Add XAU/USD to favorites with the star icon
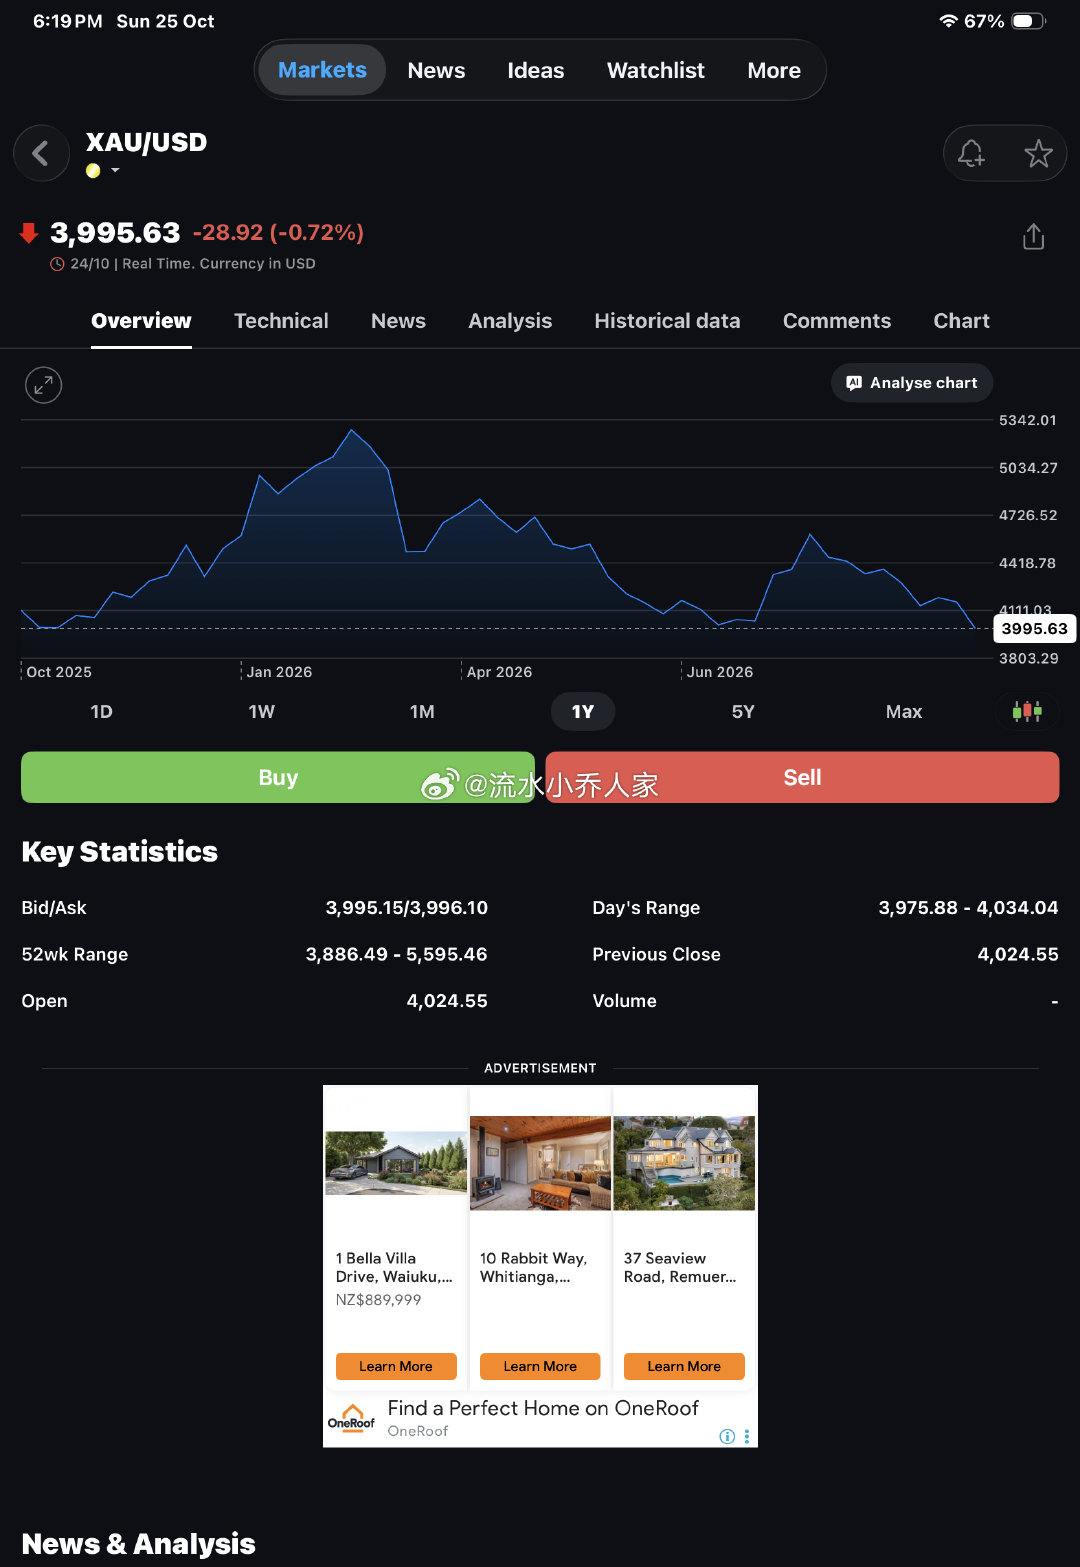Screen dimensions: 1080x1567 coord(1038,153)
